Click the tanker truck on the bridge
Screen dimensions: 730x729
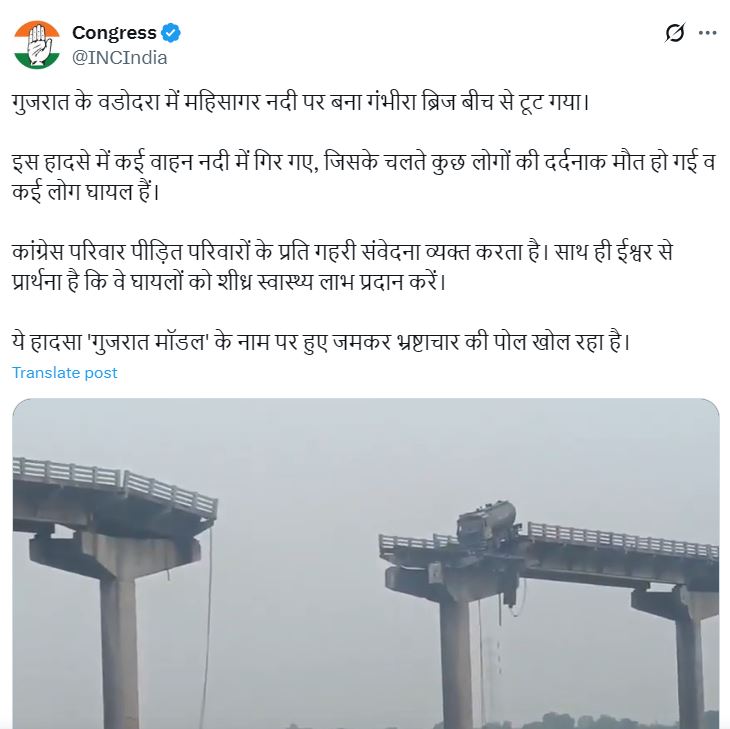(487, 523)
